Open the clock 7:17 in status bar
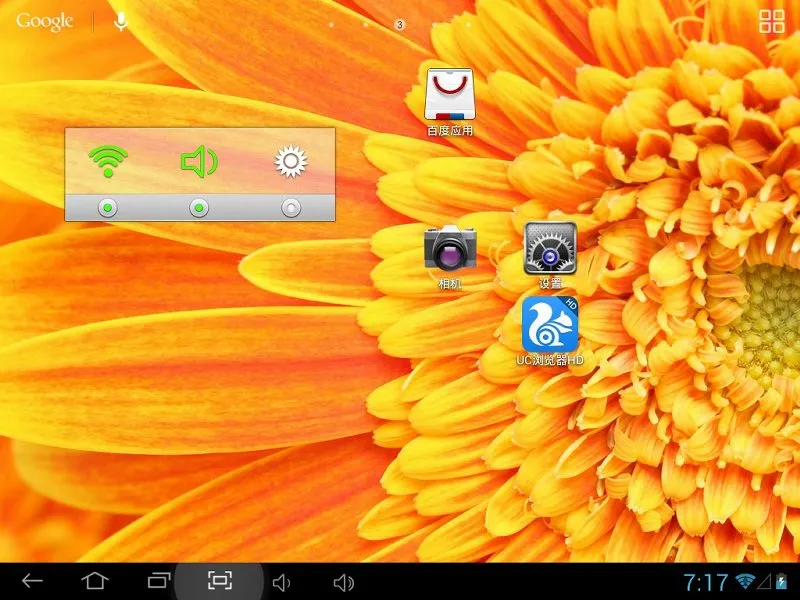800x600 pixels. point(705,582)
